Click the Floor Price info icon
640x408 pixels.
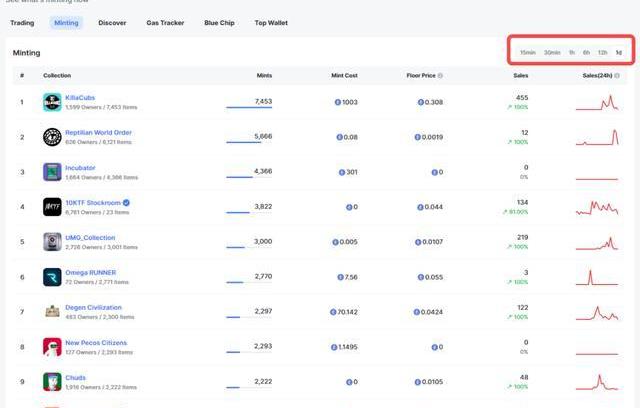pos(440,76)
